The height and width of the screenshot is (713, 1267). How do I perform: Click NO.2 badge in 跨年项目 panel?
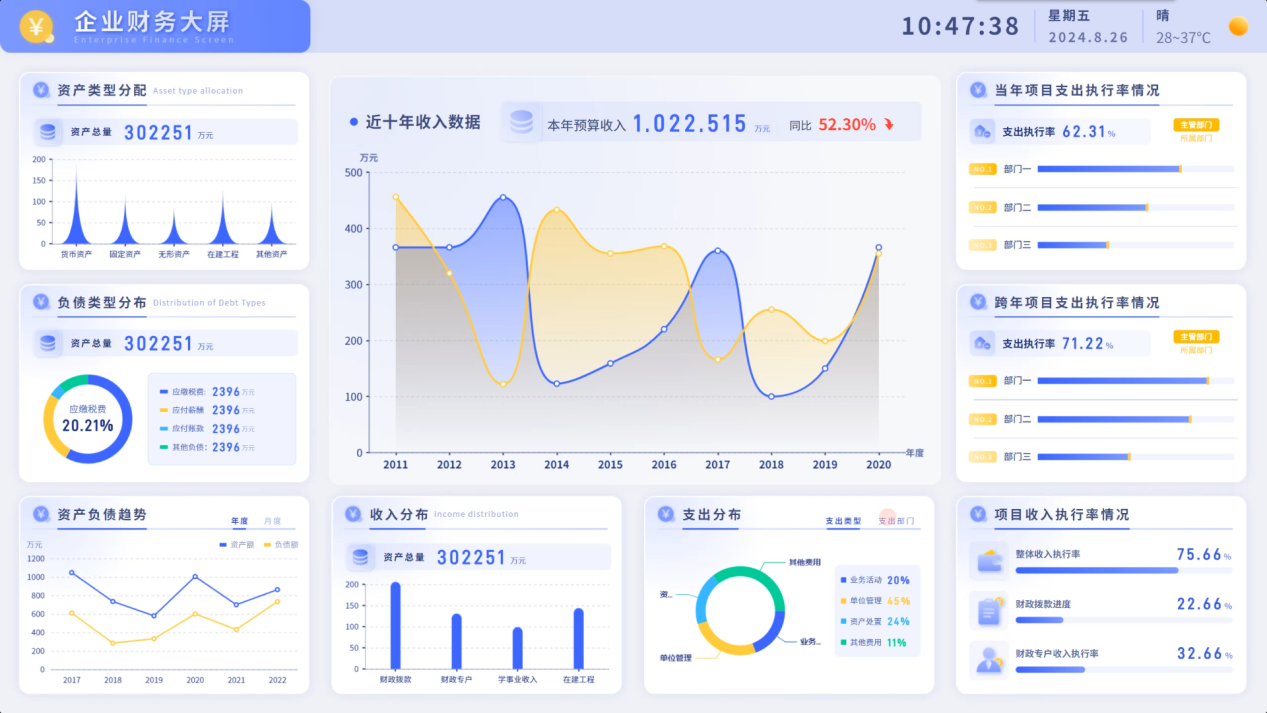(983, 419)
